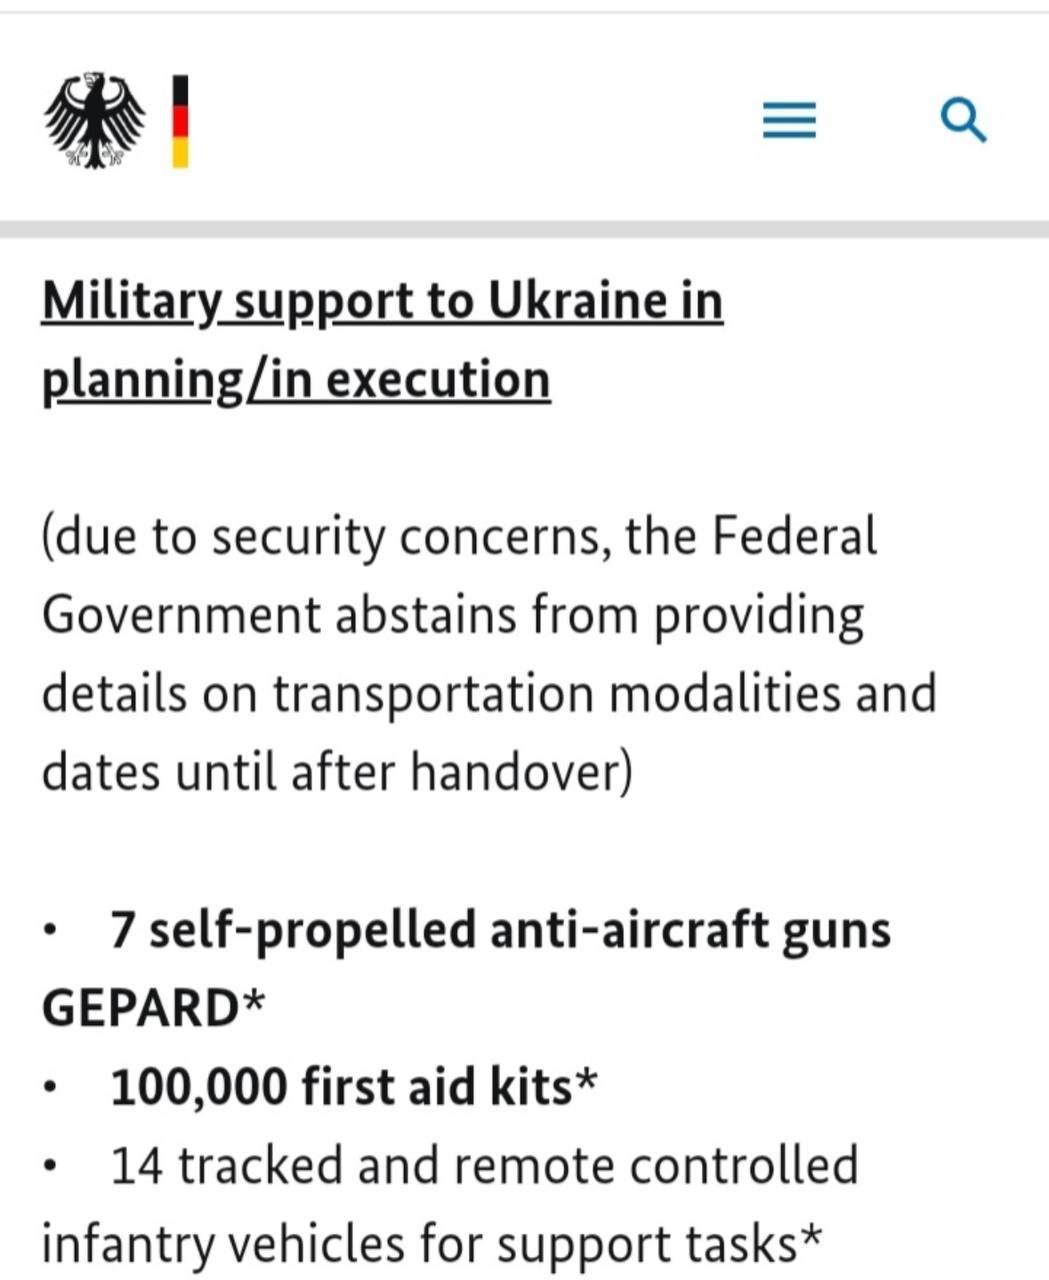The height and width of the screenshot is (1280, 1049).
Task: Click the bullet before '14 tracked'
Action: (51, 1167)
